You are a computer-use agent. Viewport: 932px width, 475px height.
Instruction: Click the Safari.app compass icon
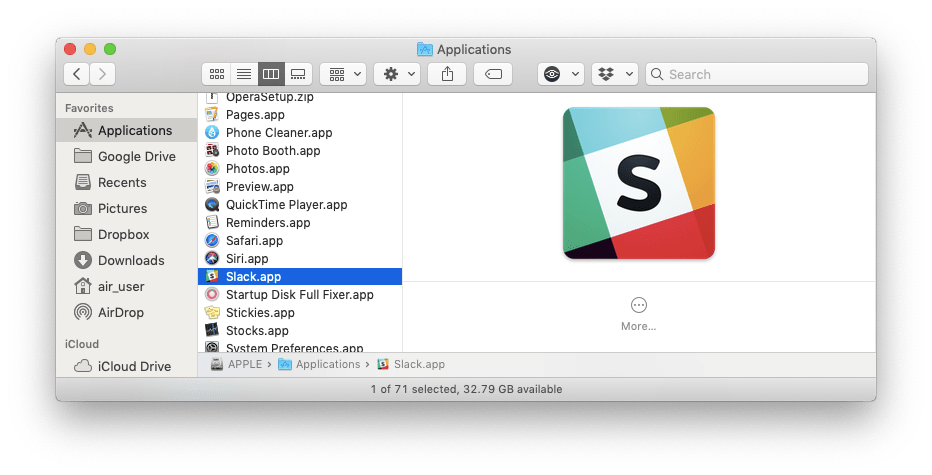212,241
